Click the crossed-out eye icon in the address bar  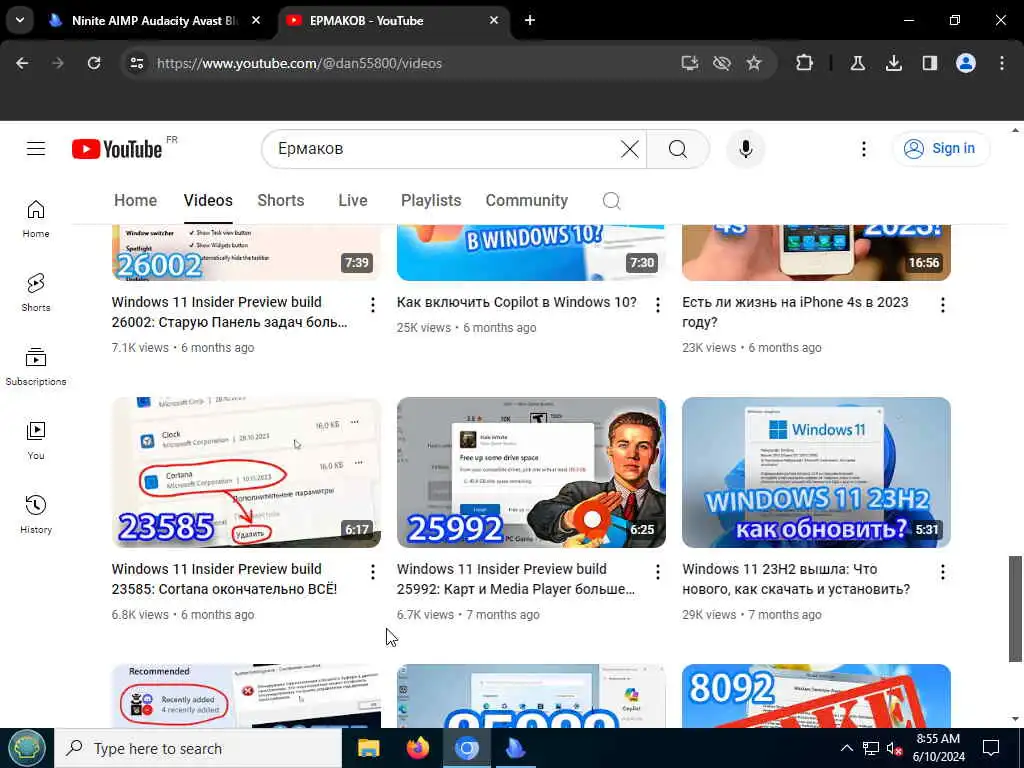[722, 63]
